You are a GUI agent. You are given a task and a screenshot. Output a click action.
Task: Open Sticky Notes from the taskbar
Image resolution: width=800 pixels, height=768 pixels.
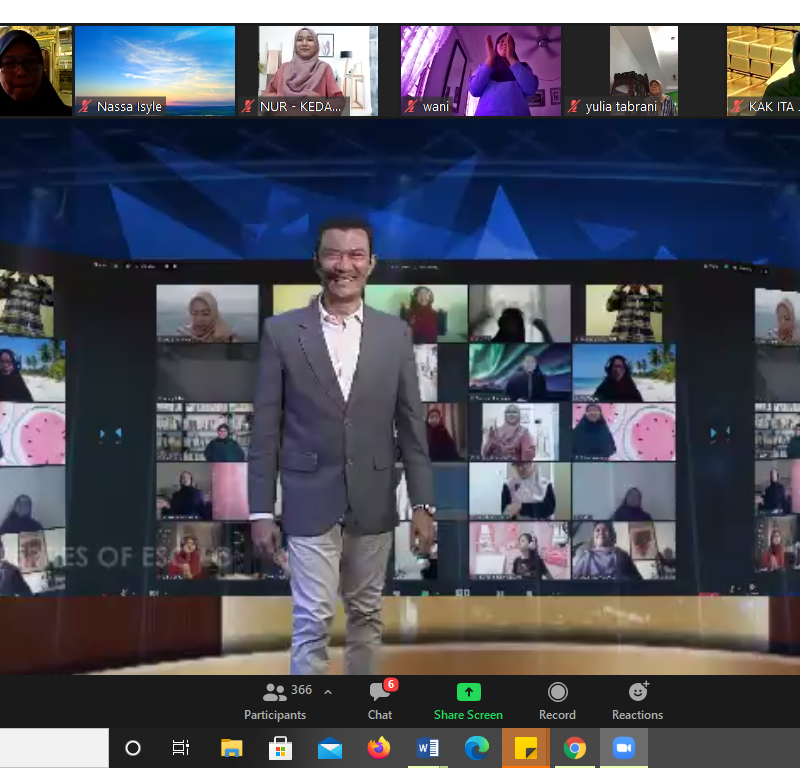[526, 748]
